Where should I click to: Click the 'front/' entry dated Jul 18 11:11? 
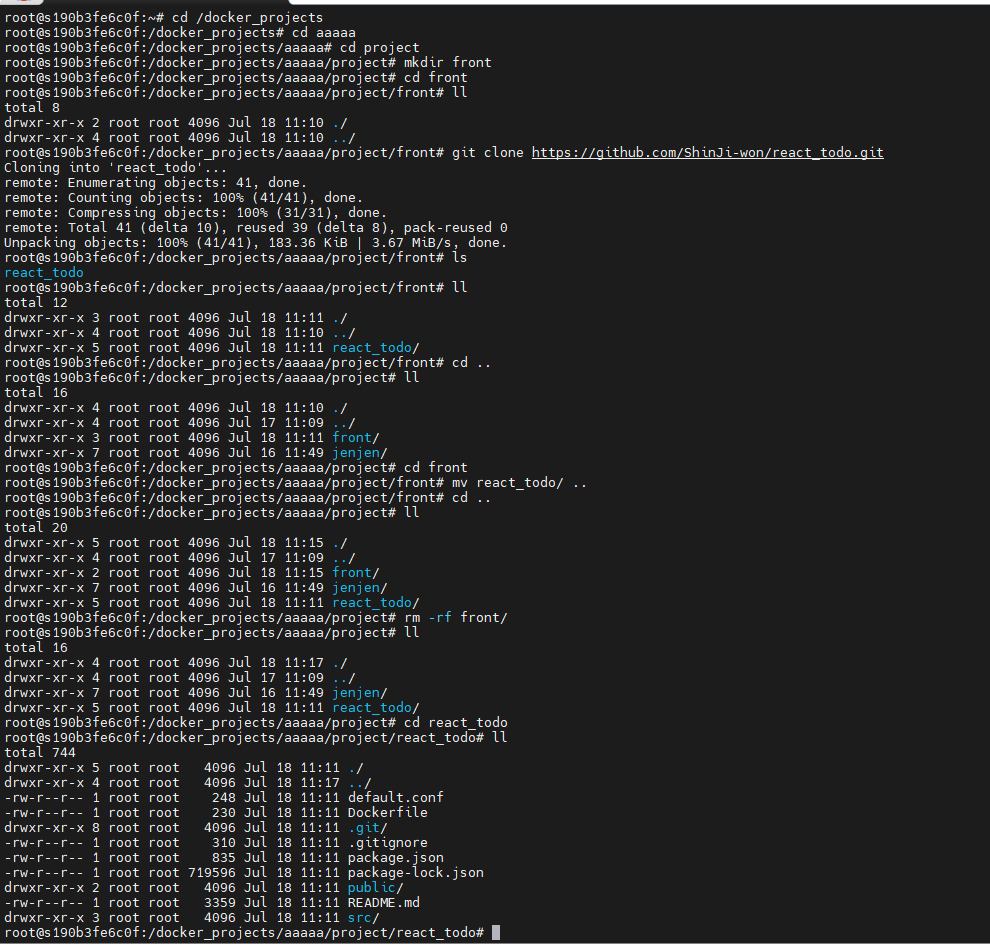pyautogui.click(x=355, y=438)
